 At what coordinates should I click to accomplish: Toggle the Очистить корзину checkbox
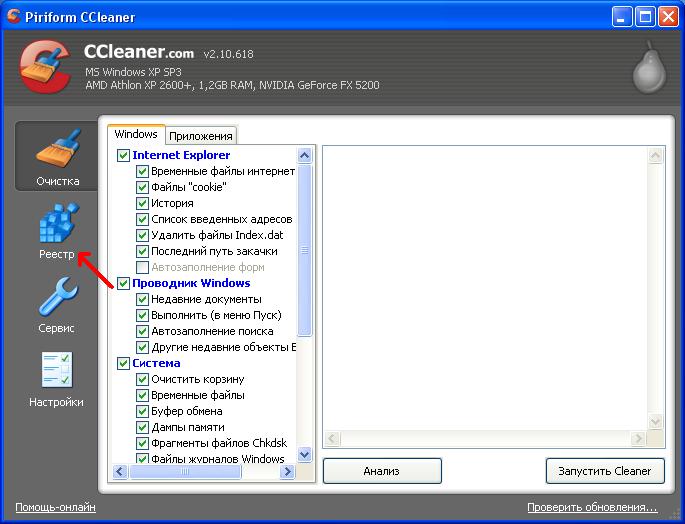coord(143,379)
